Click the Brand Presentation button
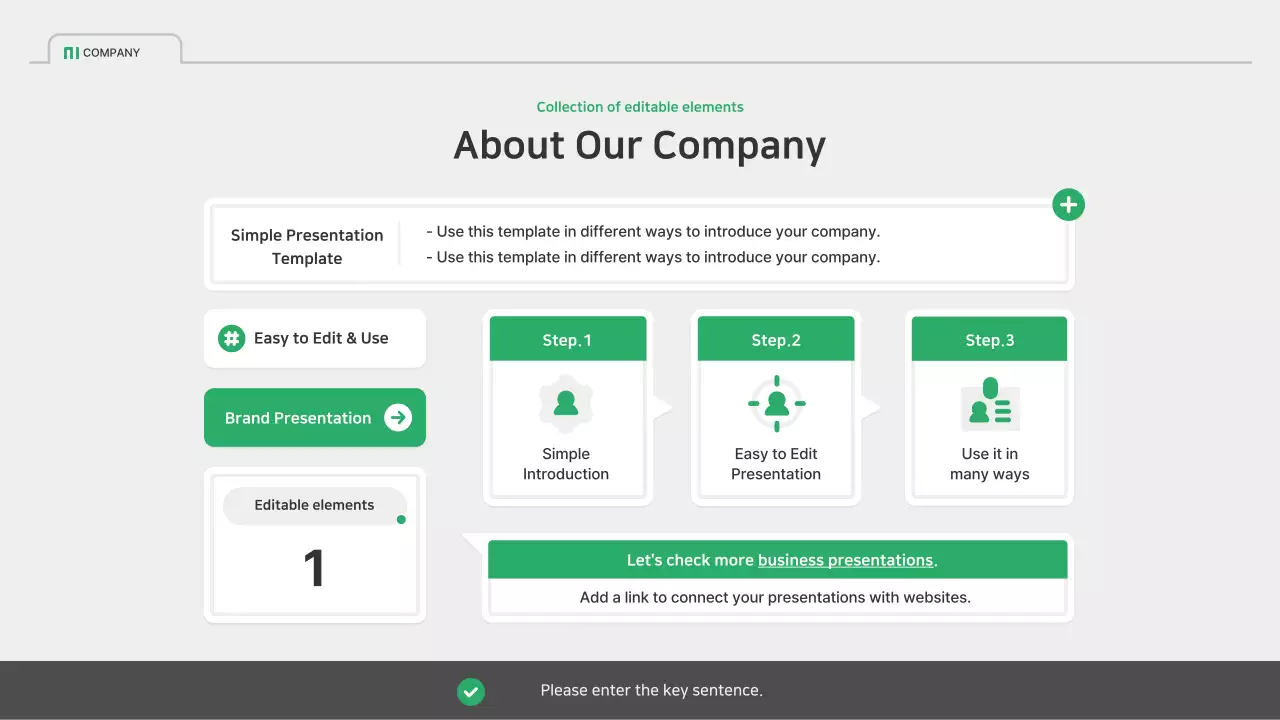Image resolution: width=1280 pixels, height=720 pixels. click(x=296, y=418)
